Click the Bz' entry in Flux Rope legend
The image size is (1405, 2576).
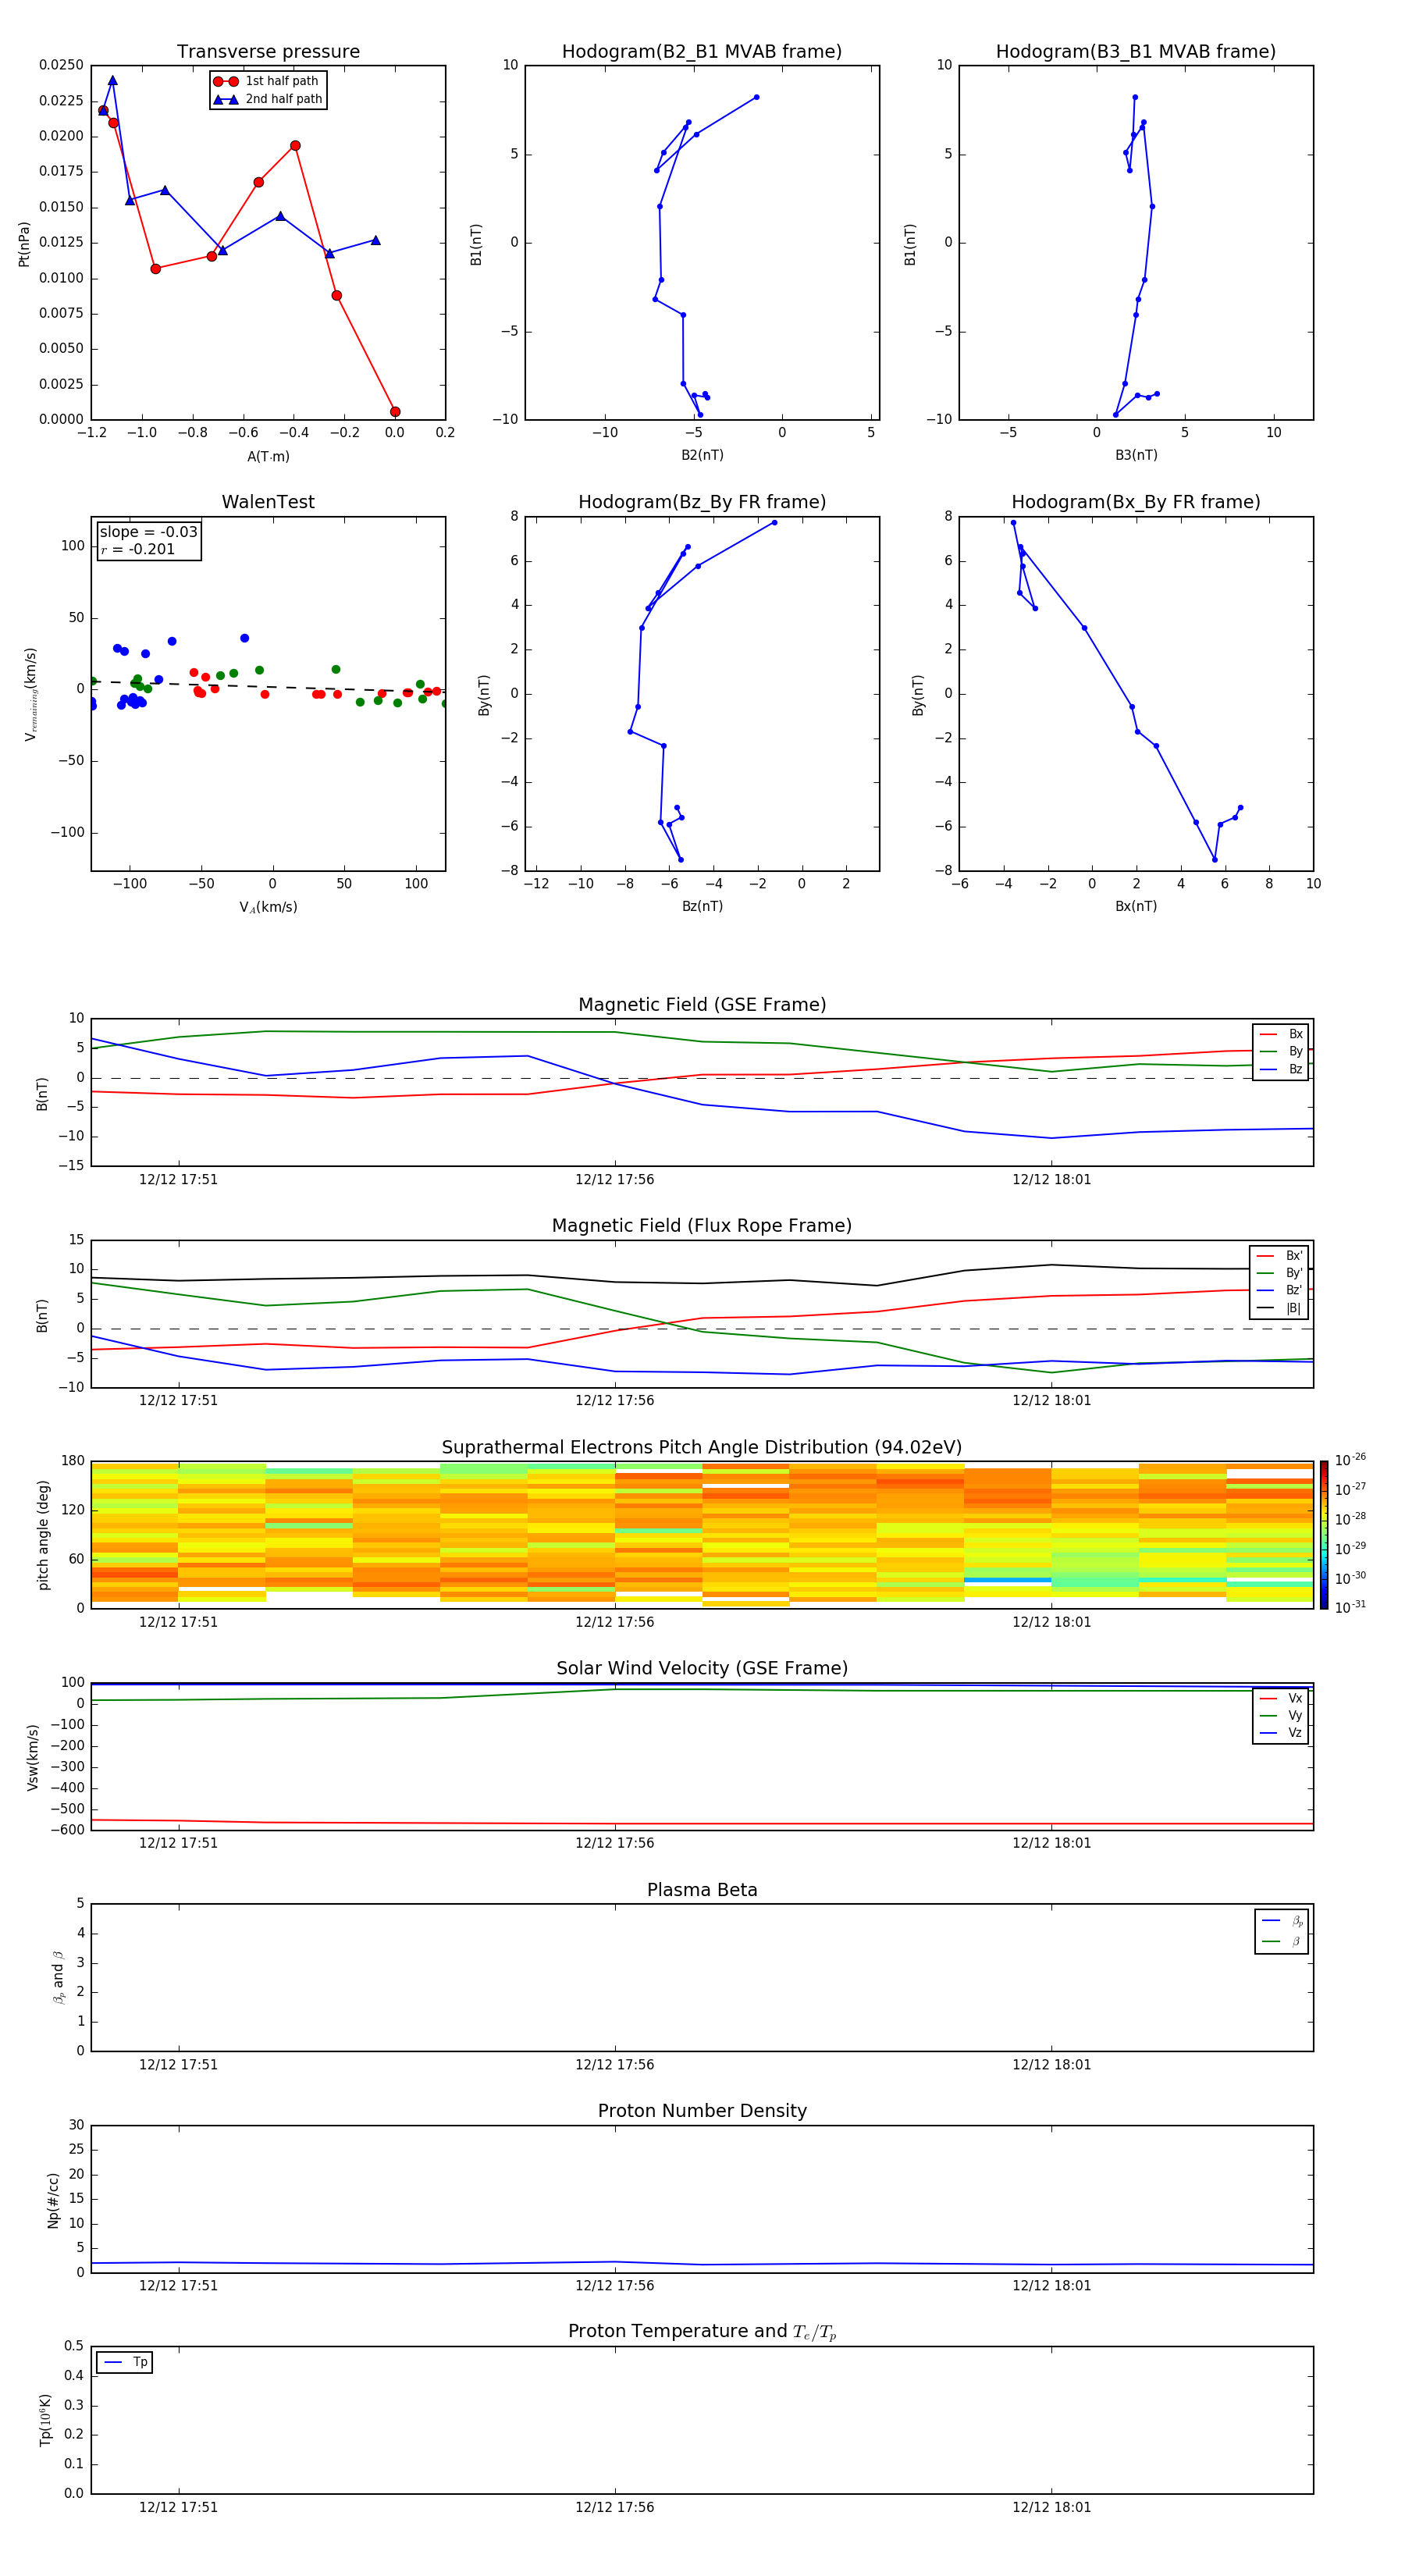pos(1280,1290)
